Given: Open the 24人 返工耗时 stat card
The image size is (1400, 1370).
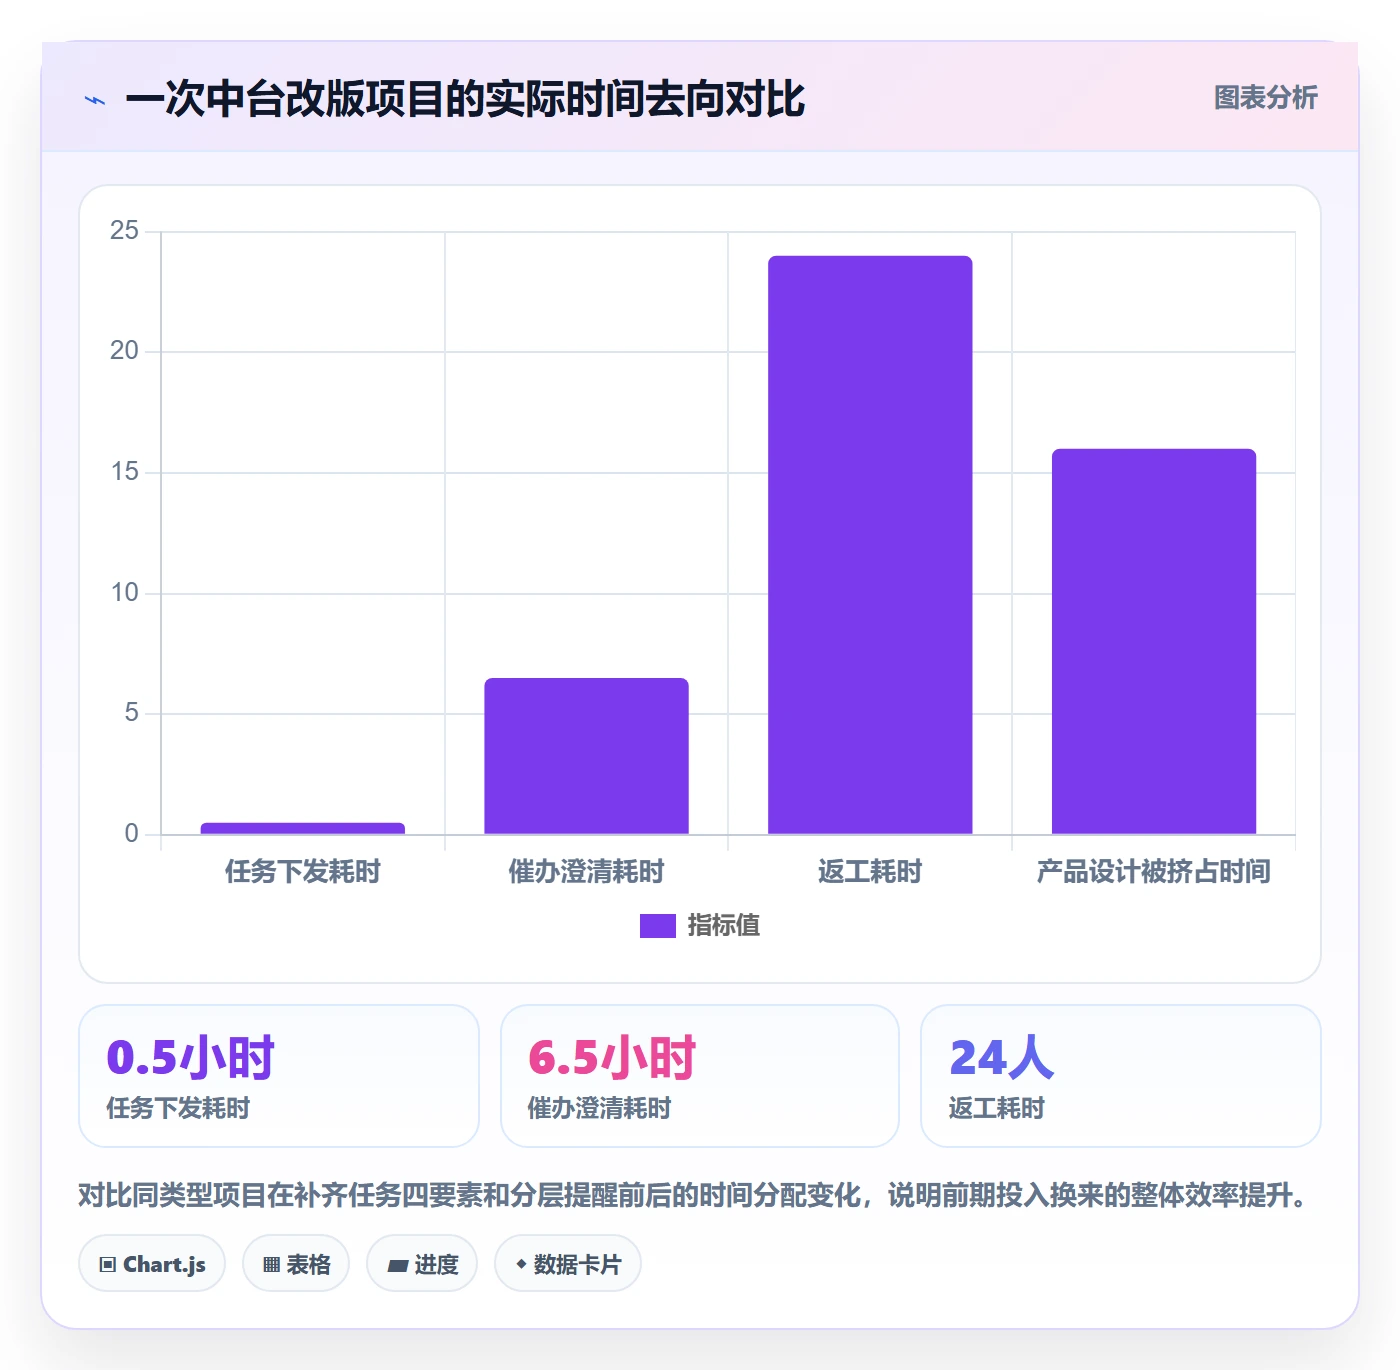Looking at the screenshot, I should [x=1121, y=1076].
